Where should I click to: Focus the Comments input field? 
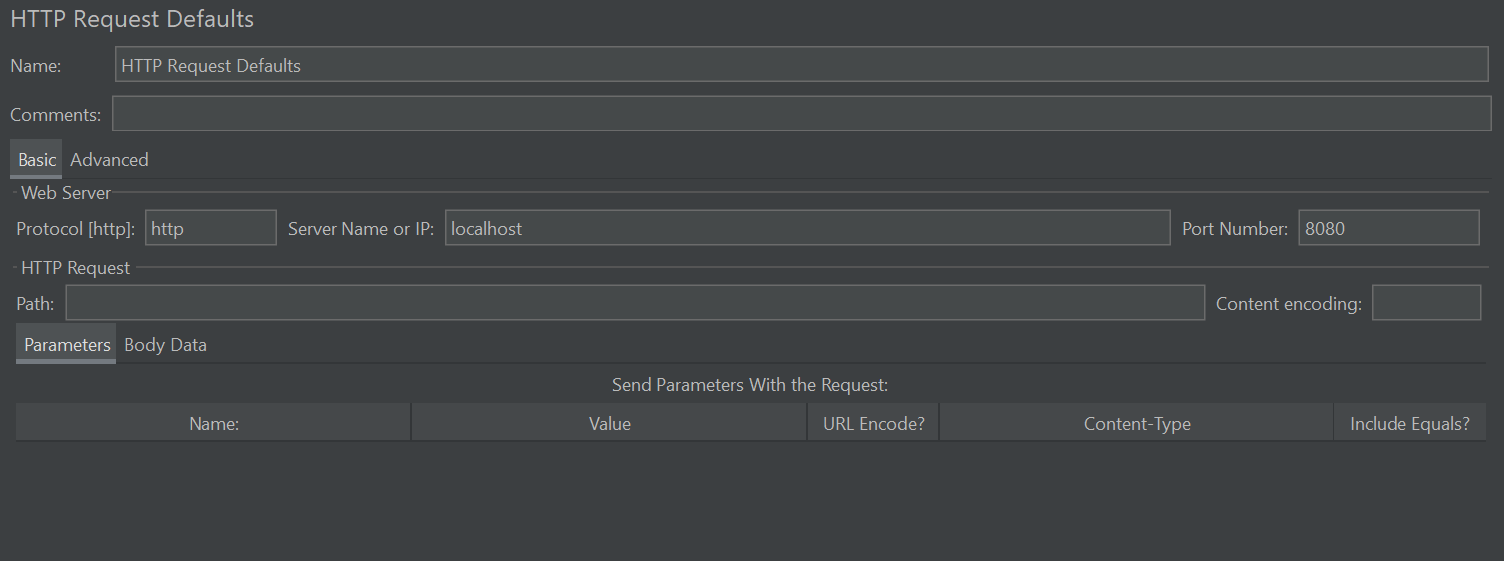tap(801, 114)
